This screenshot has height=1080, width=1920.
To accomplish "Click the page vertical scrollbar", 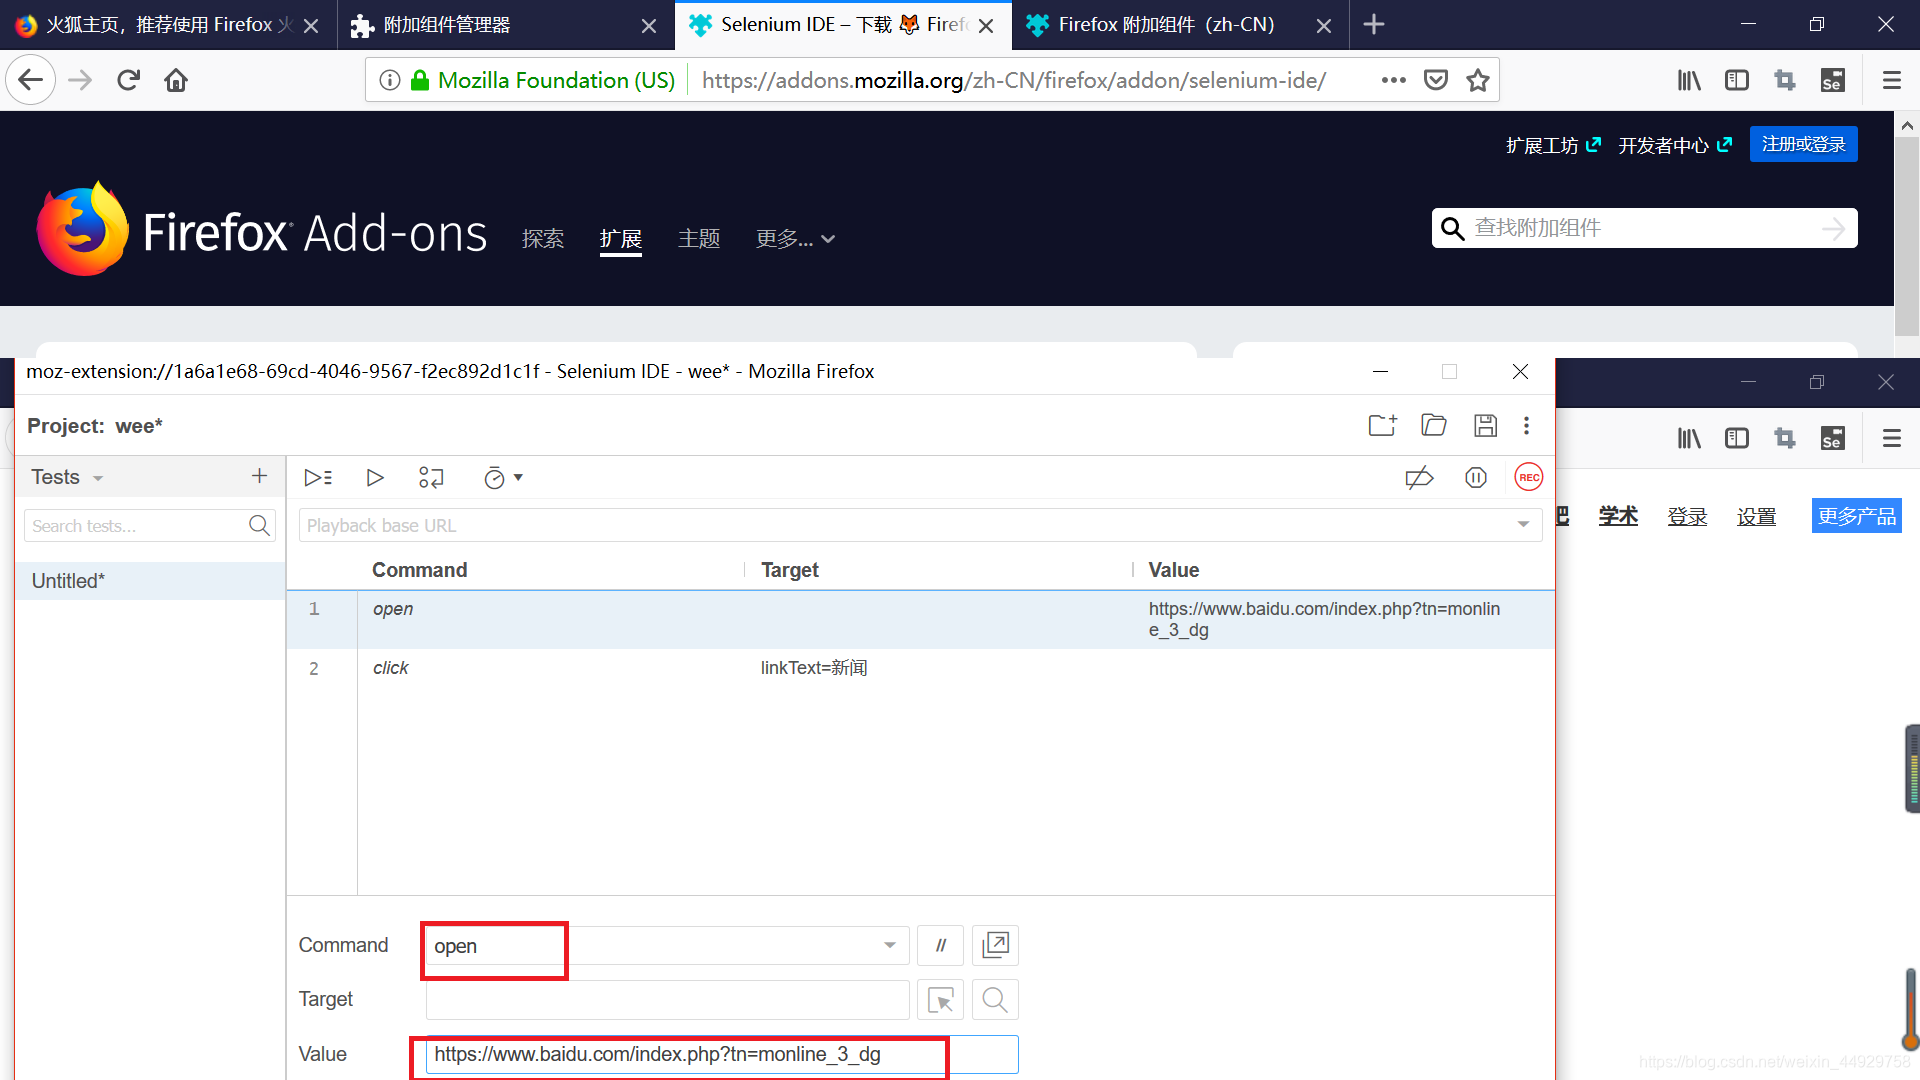I will click(1907, 235).
